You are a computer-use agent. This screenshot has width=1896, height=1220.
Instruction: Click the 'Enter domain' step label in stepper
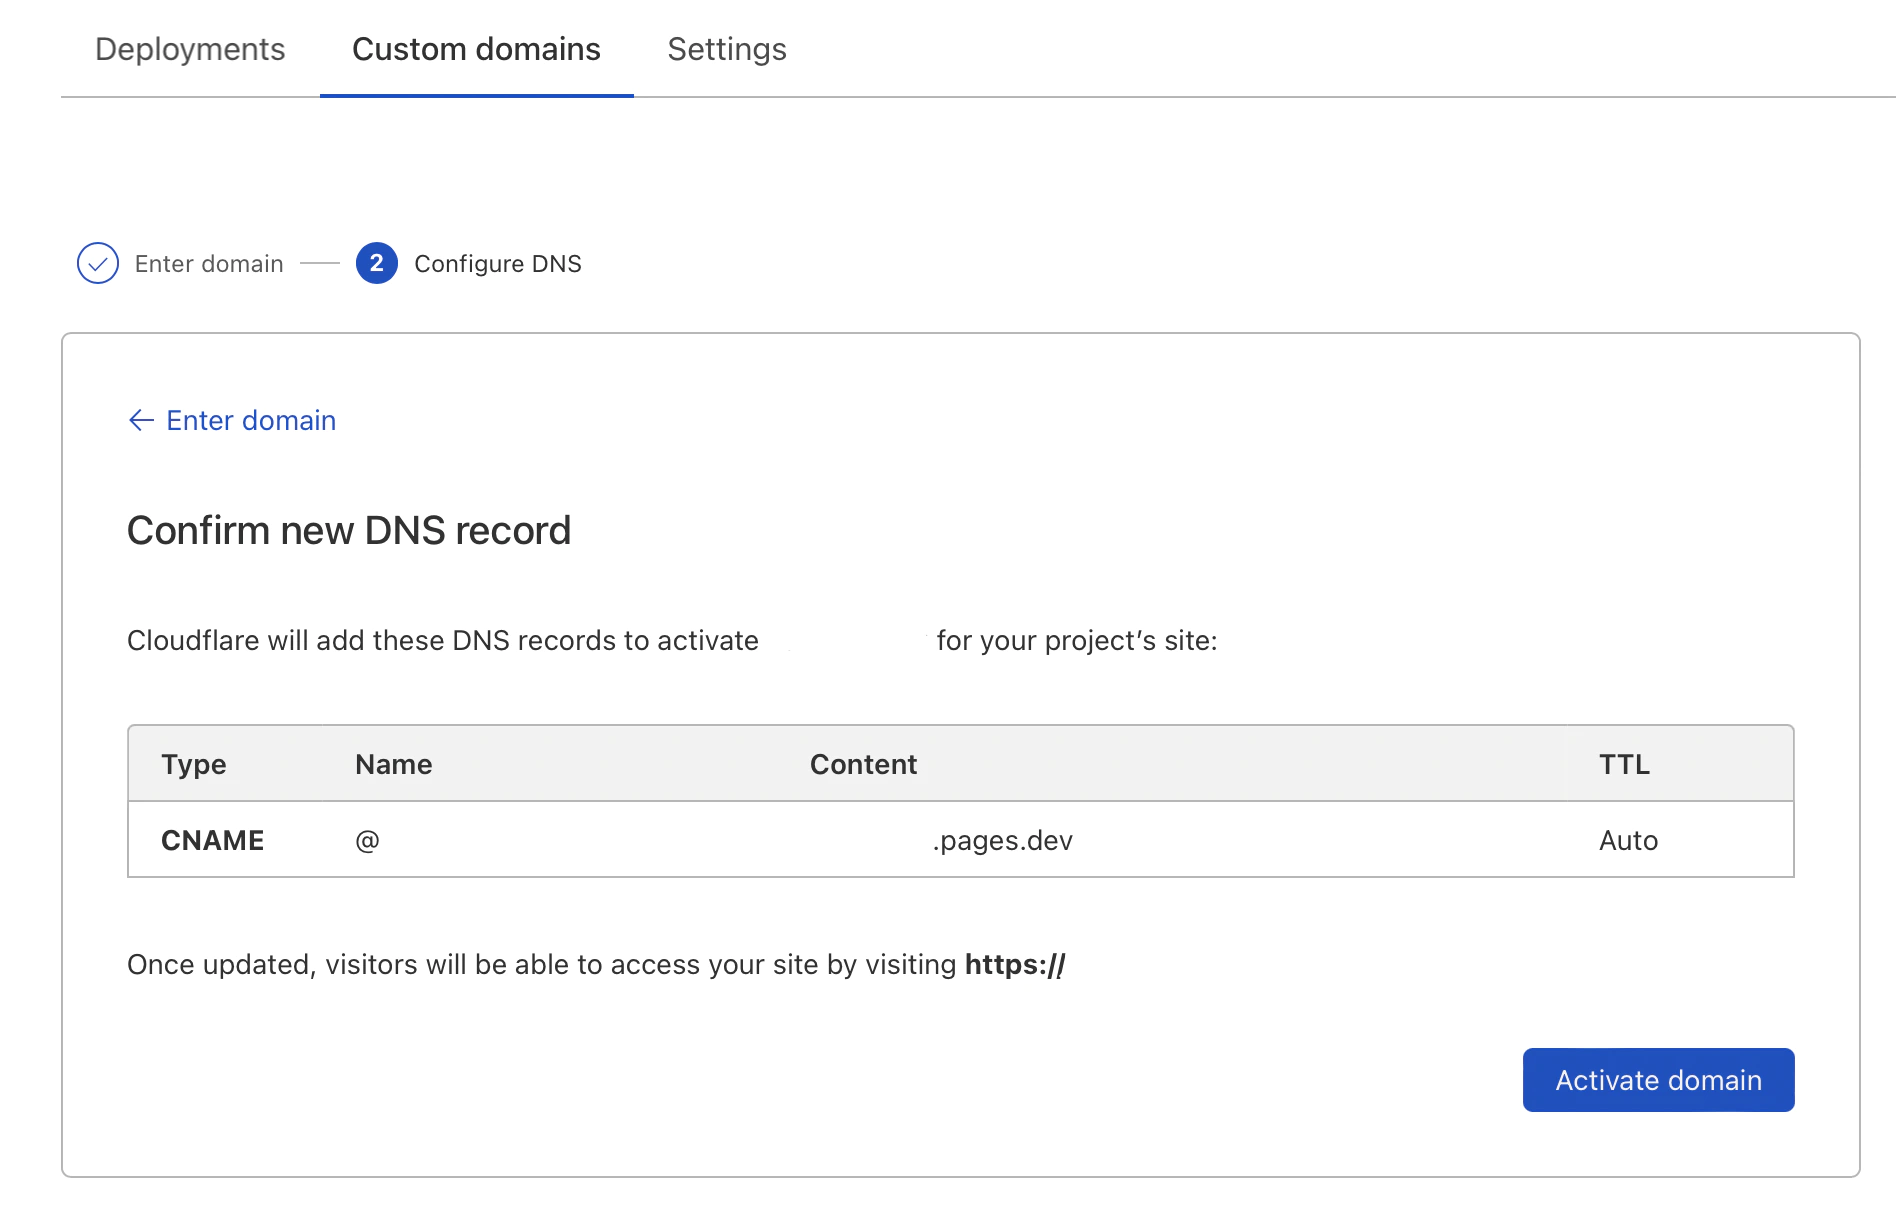coord(209,264)
